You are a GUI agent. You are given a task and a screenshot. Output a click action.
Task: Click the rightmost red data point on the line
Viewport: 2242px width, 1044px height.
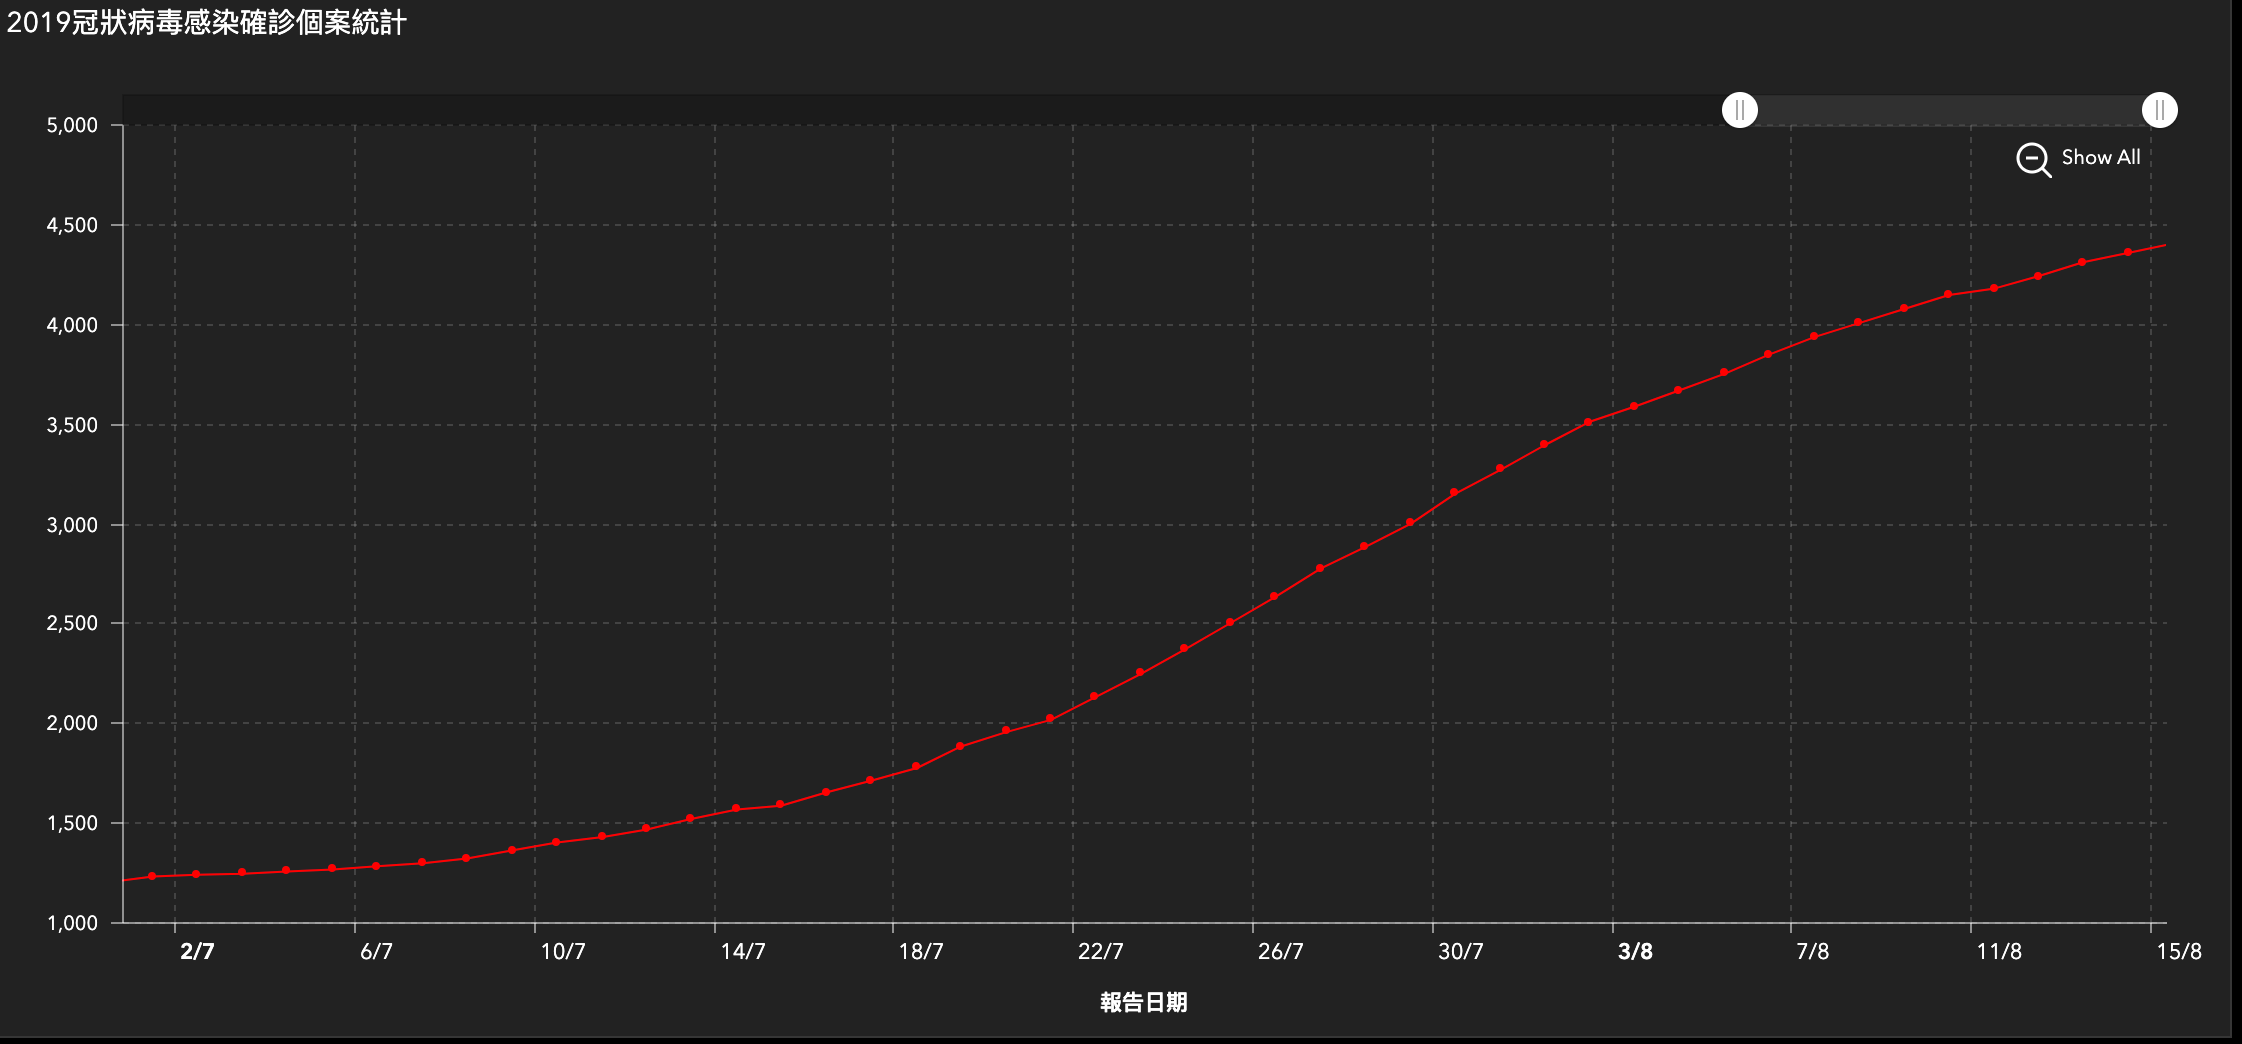coord(2128,252)
